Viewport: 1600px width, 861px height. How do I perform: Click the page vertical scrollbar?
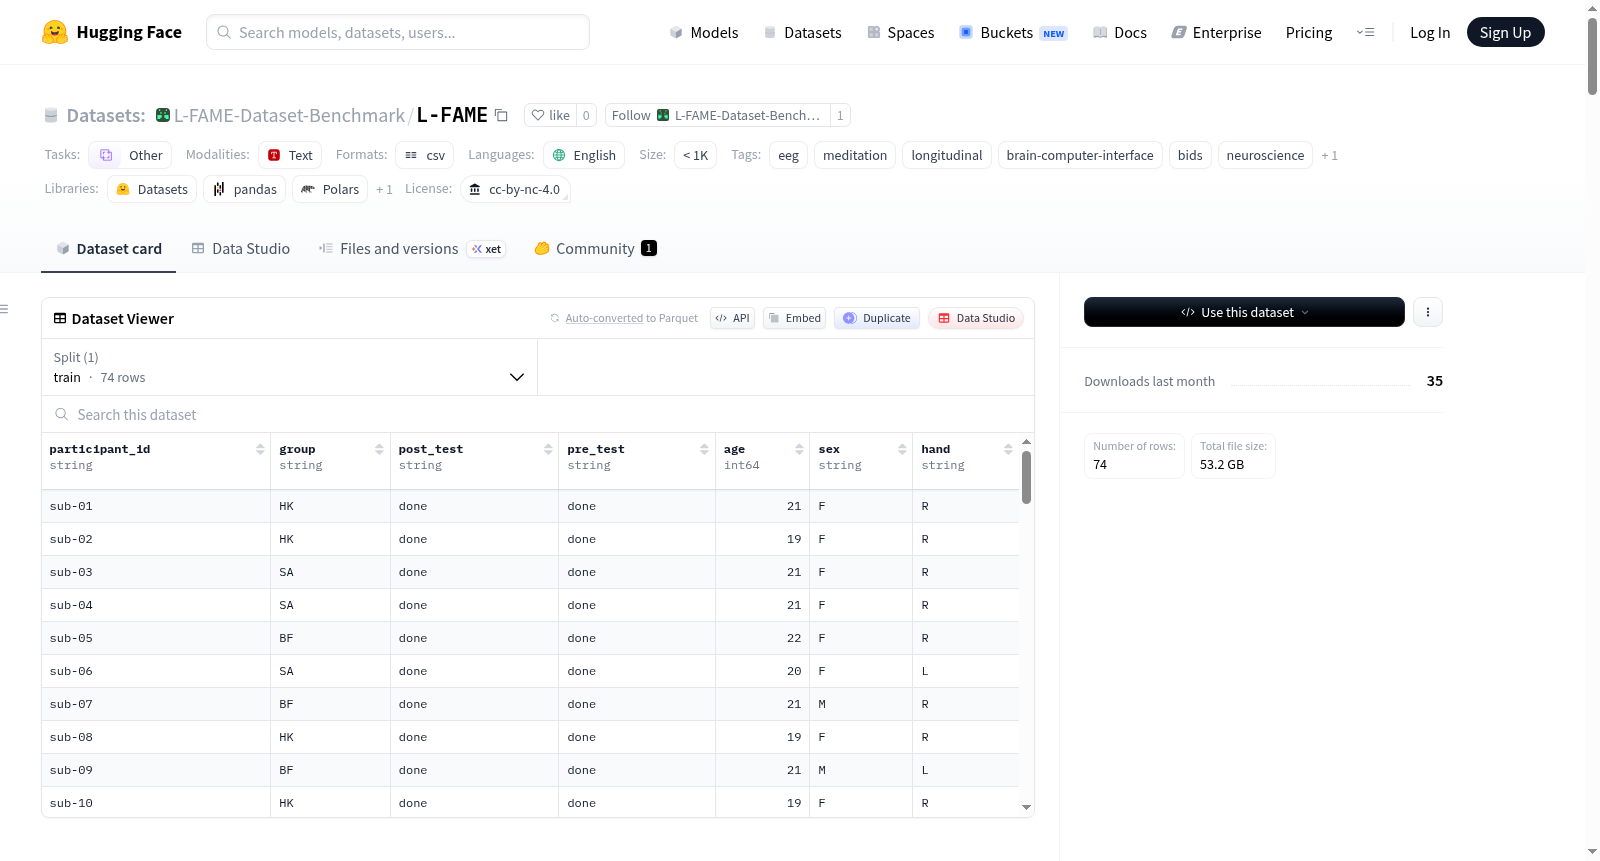[1592, 56]
